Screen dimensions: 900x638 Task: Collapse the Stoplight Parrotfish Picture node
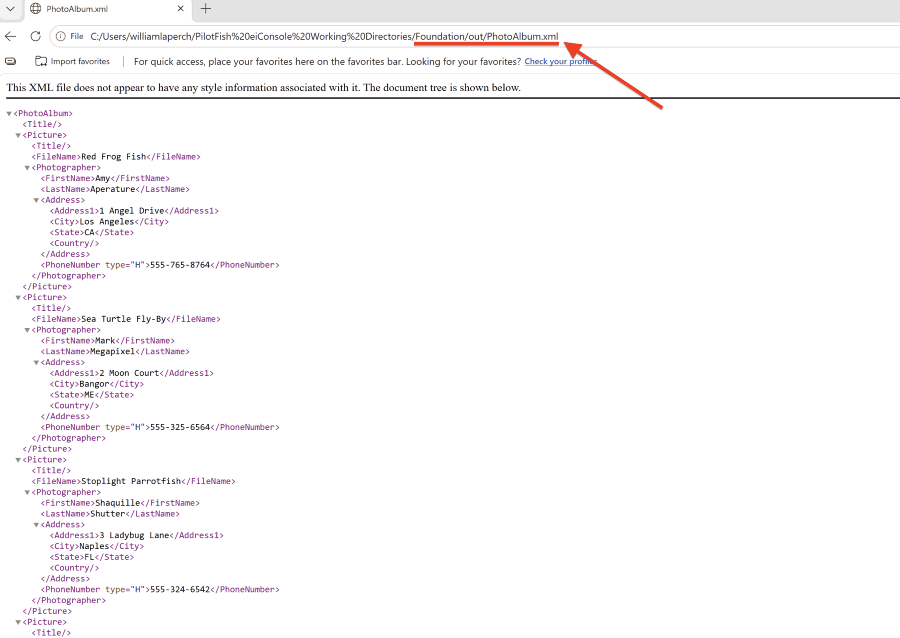click(18, 460)
